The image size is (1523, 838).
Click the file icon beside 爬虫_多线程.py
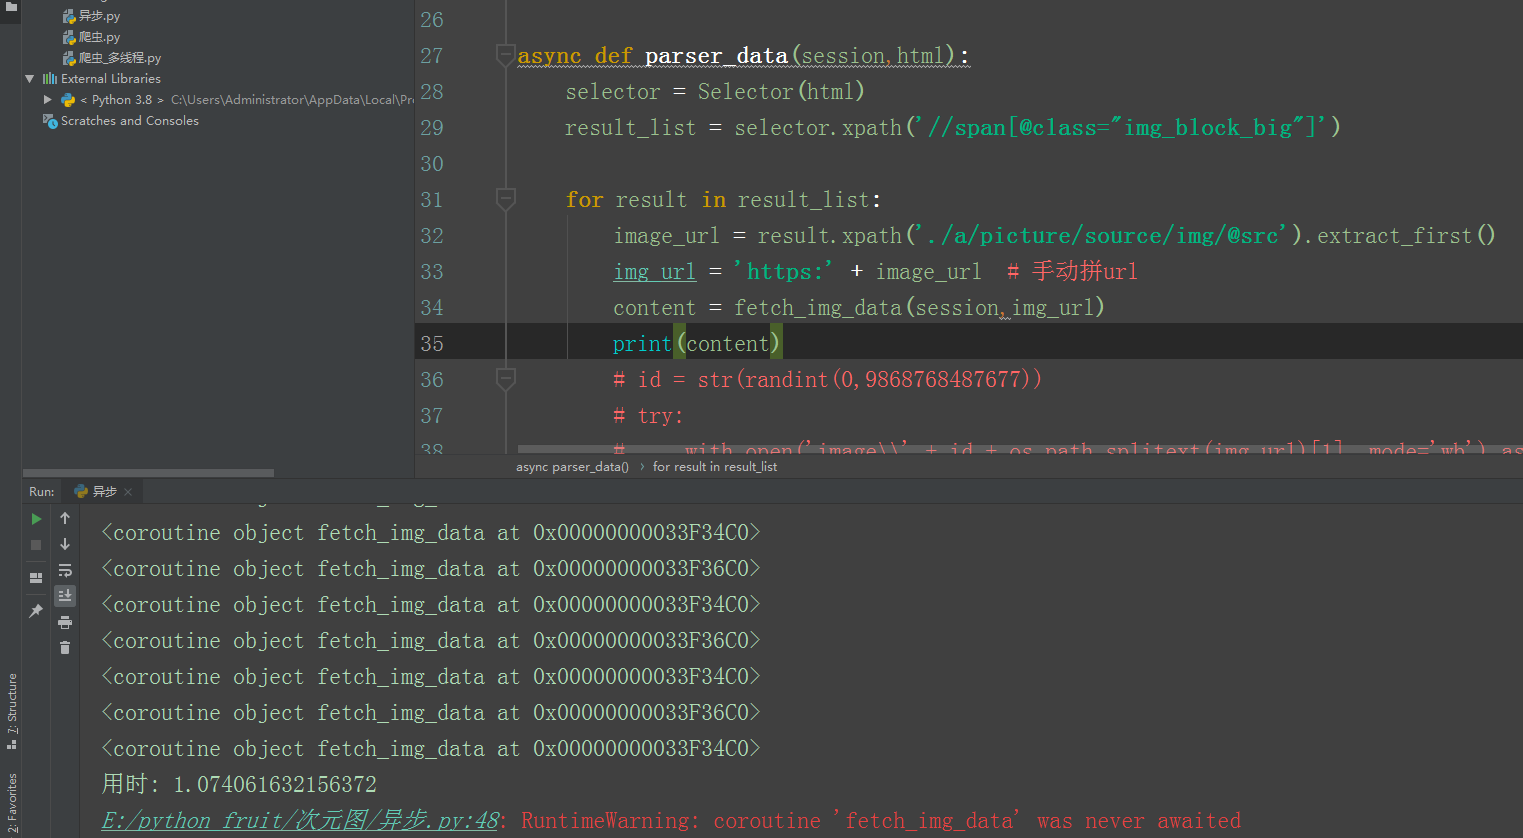click(69, 58)
